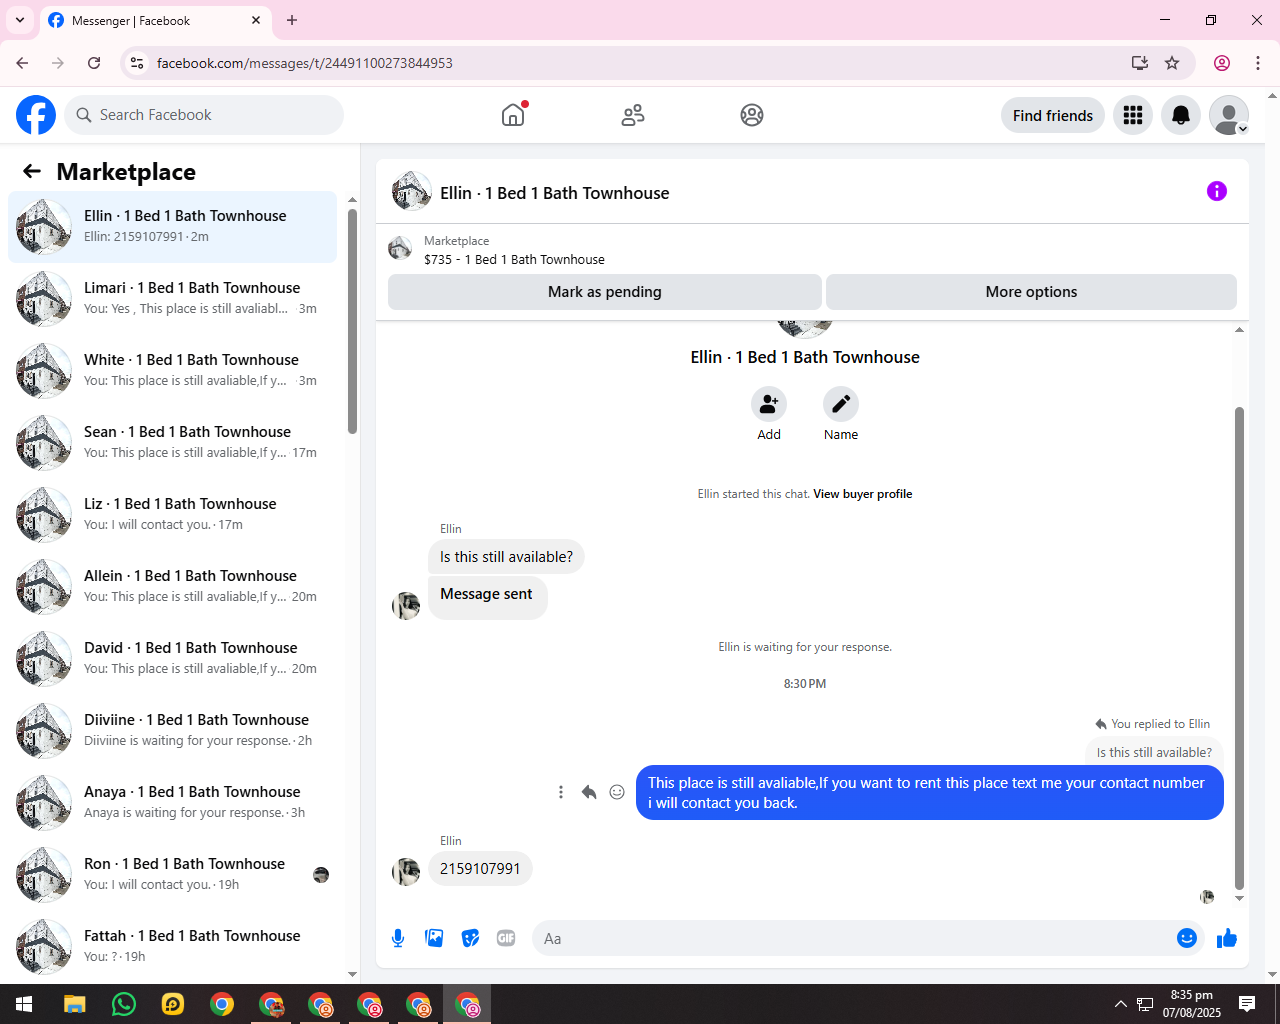Open the Facebook logo home link

coord(36,115)
